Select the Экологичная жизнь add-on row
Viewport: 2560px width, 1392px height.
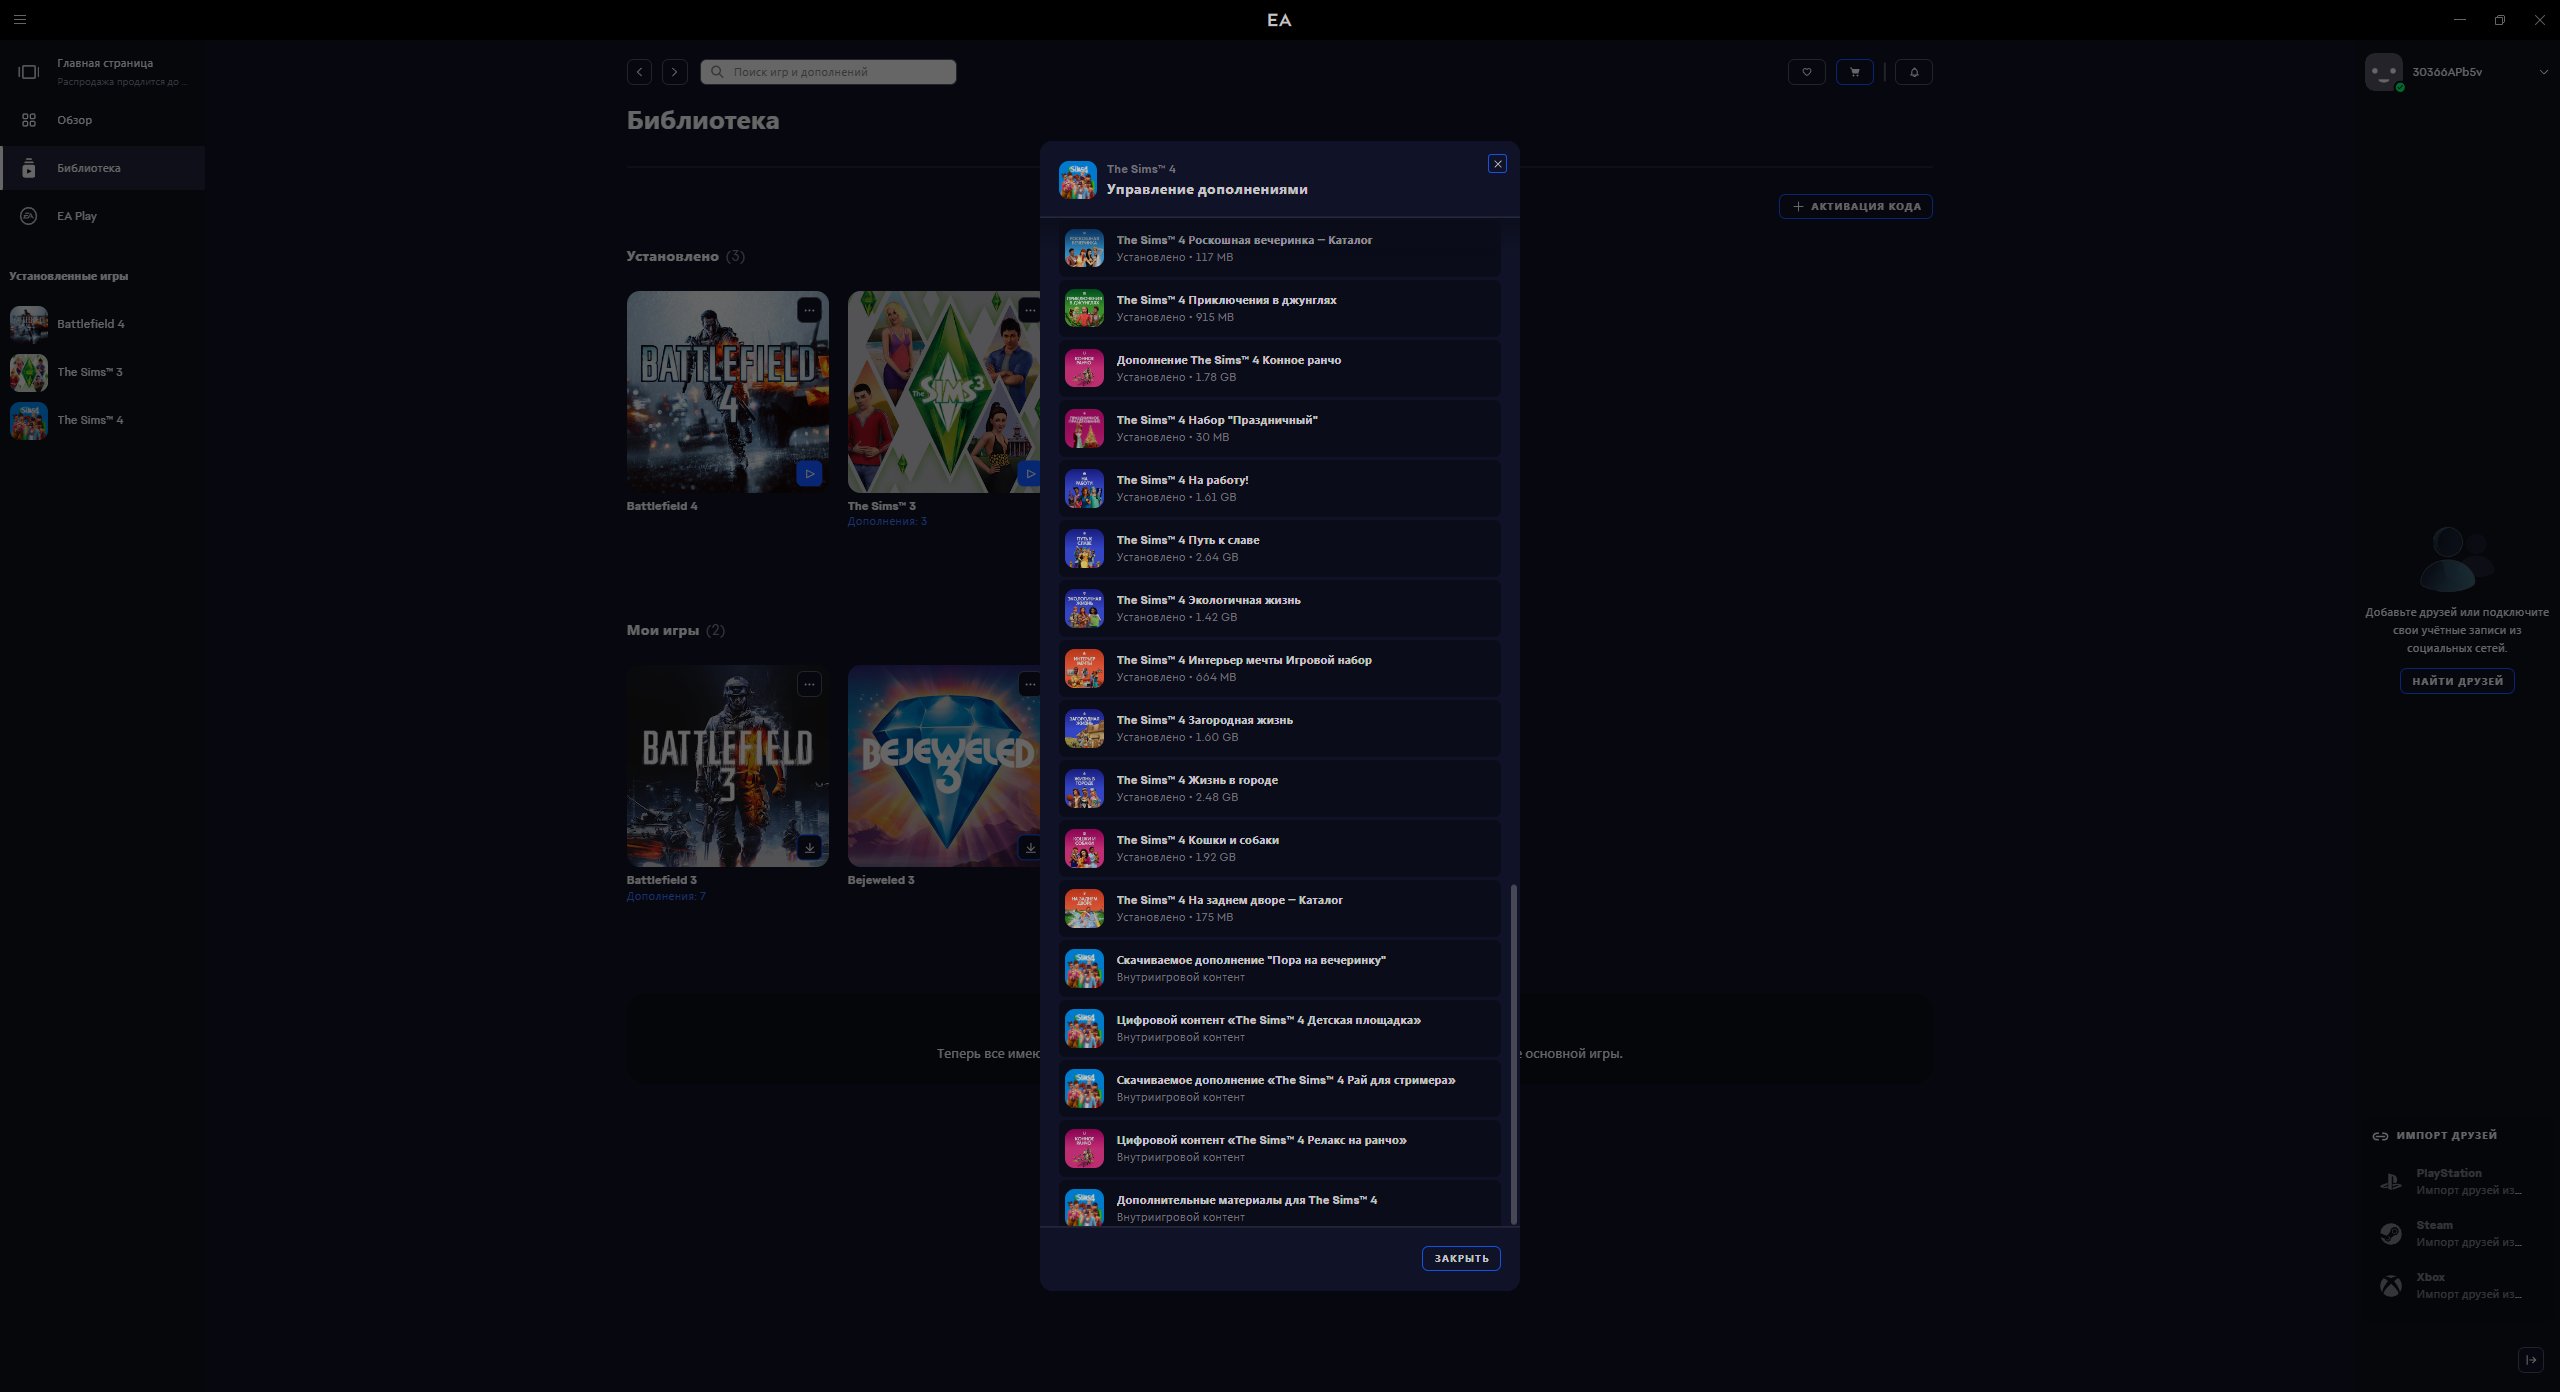[1280, 608]
